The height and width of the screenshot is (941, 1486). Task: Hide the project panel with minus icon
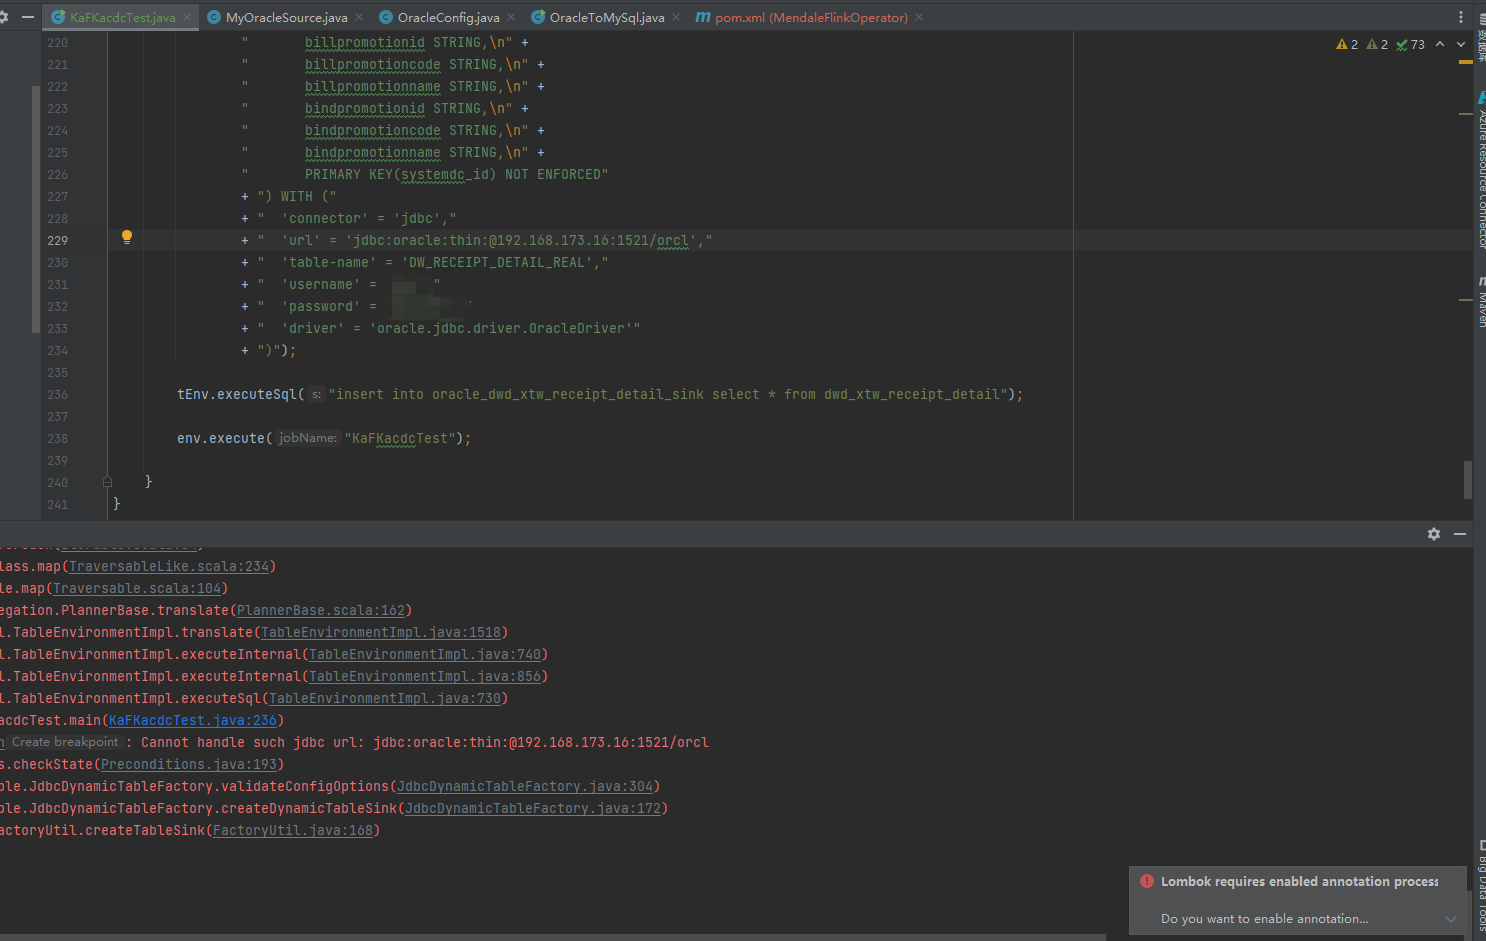pos(28,17)
